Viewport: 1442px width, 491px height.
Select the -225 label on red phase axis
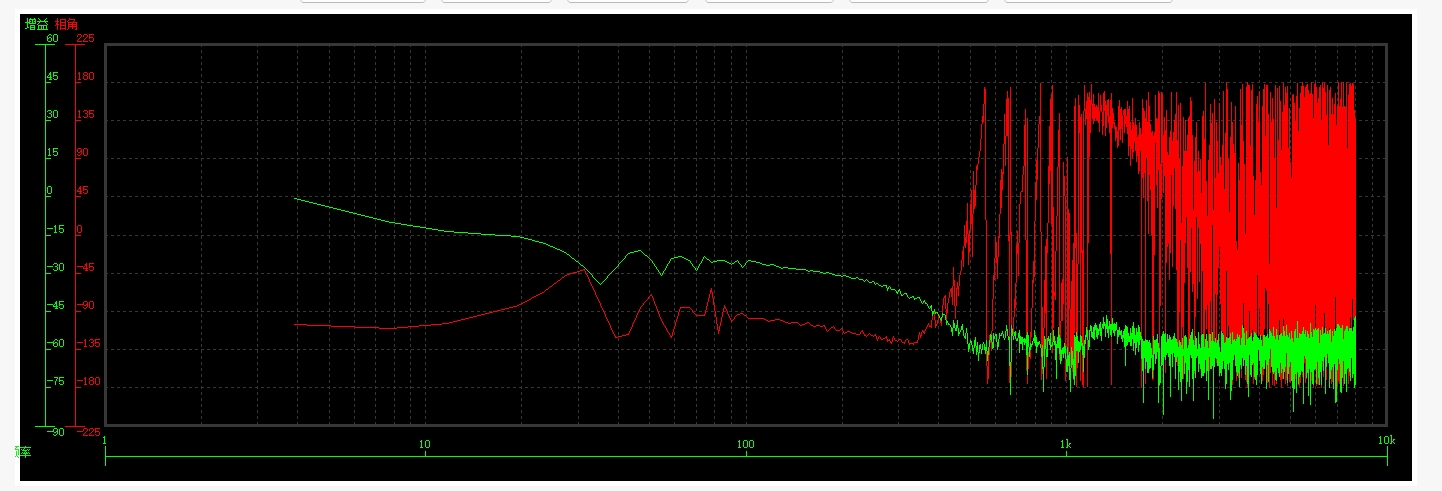(88, 432)
